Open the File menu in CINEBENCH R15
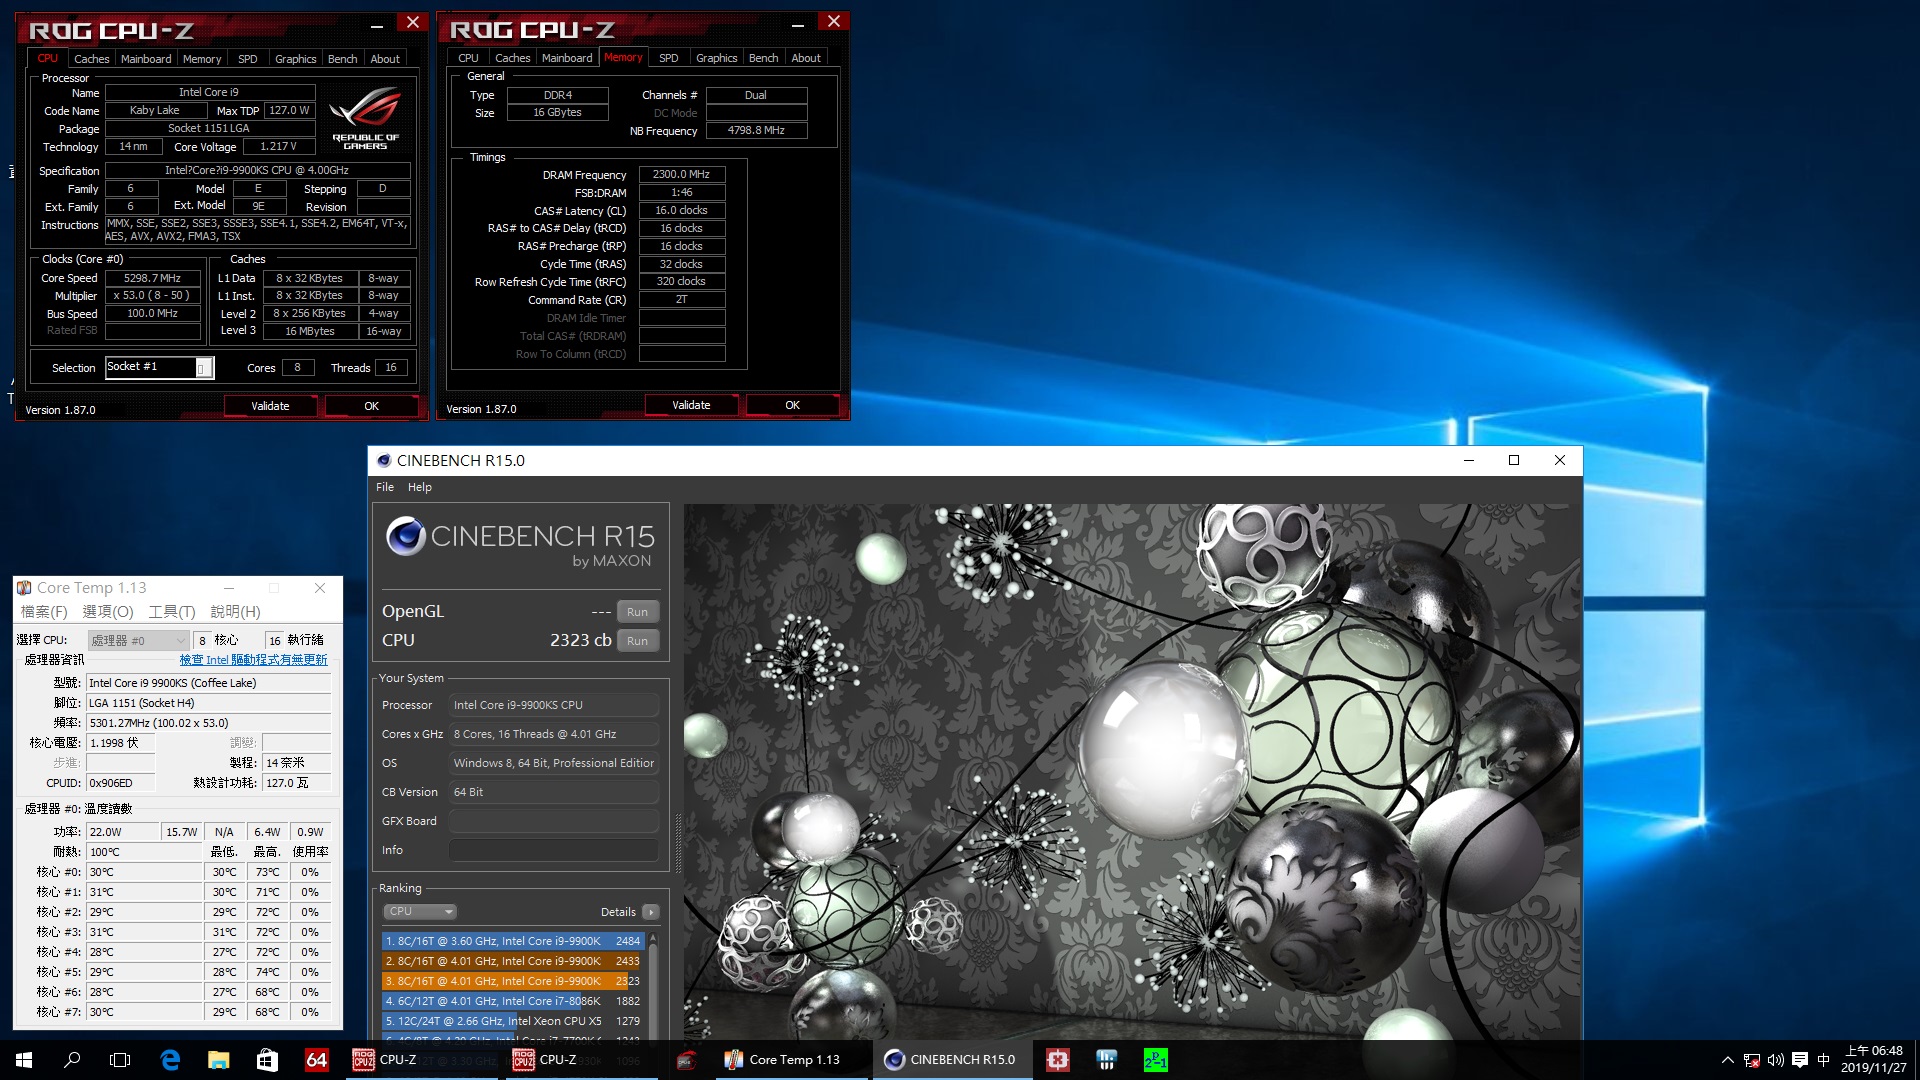The height and width of the screenshot is (1080, 1920). click(384, 488)
